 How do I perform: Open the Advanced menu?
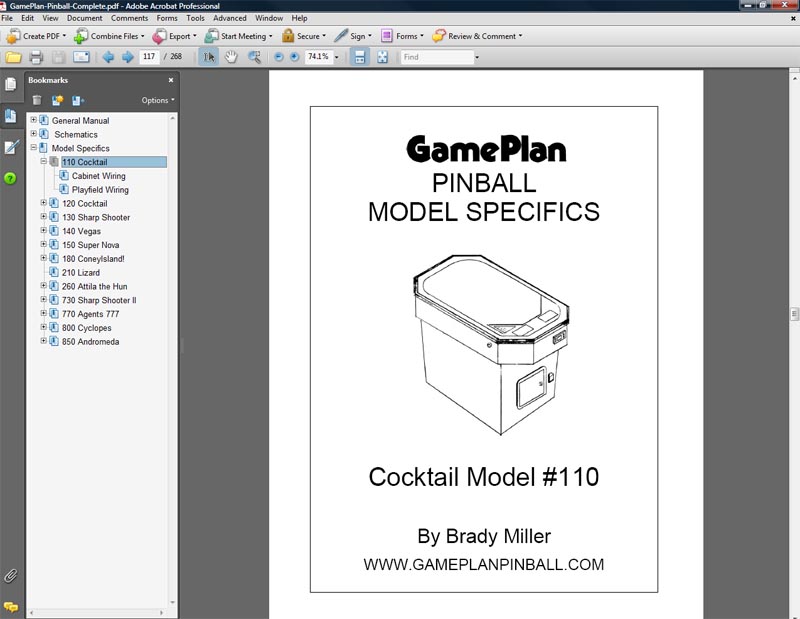click(x=230, y=18)
